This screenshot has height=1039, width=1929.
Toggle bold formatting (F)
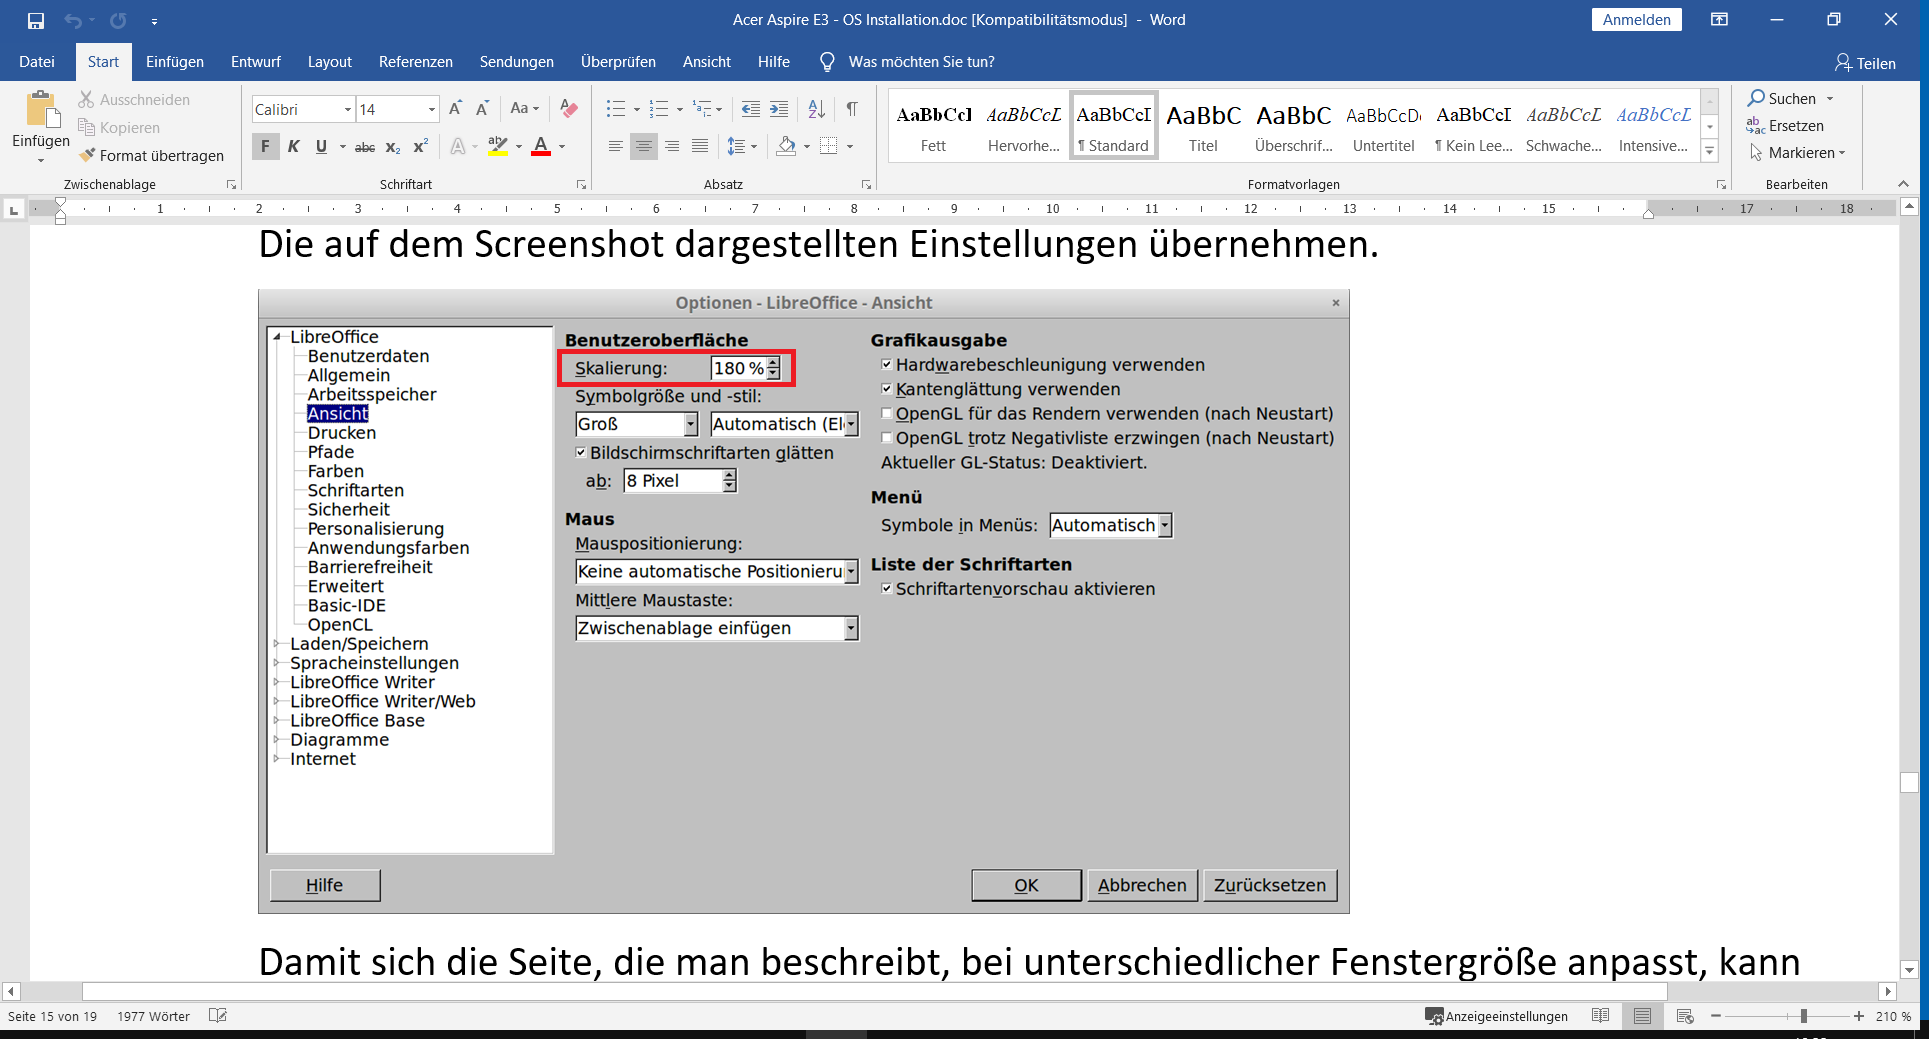(265, 146)
